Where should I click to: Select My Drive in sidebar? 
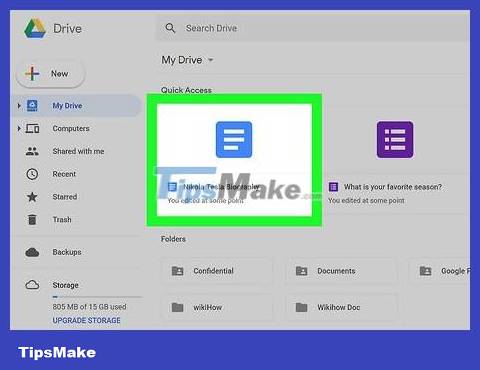pos(77,106)
